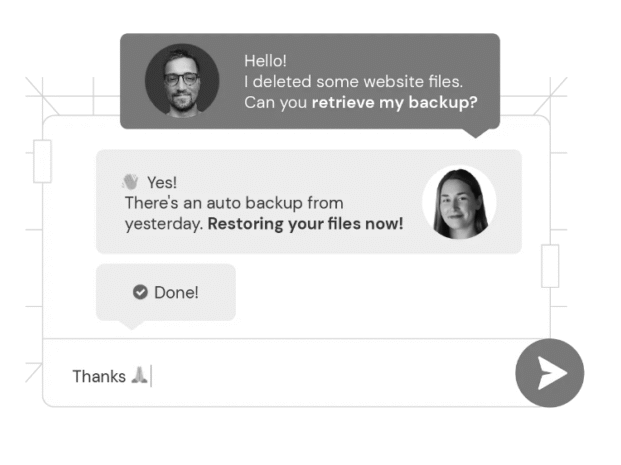Open the bearded man's avatar photo

pyautogui.click(x=181, y=79)
